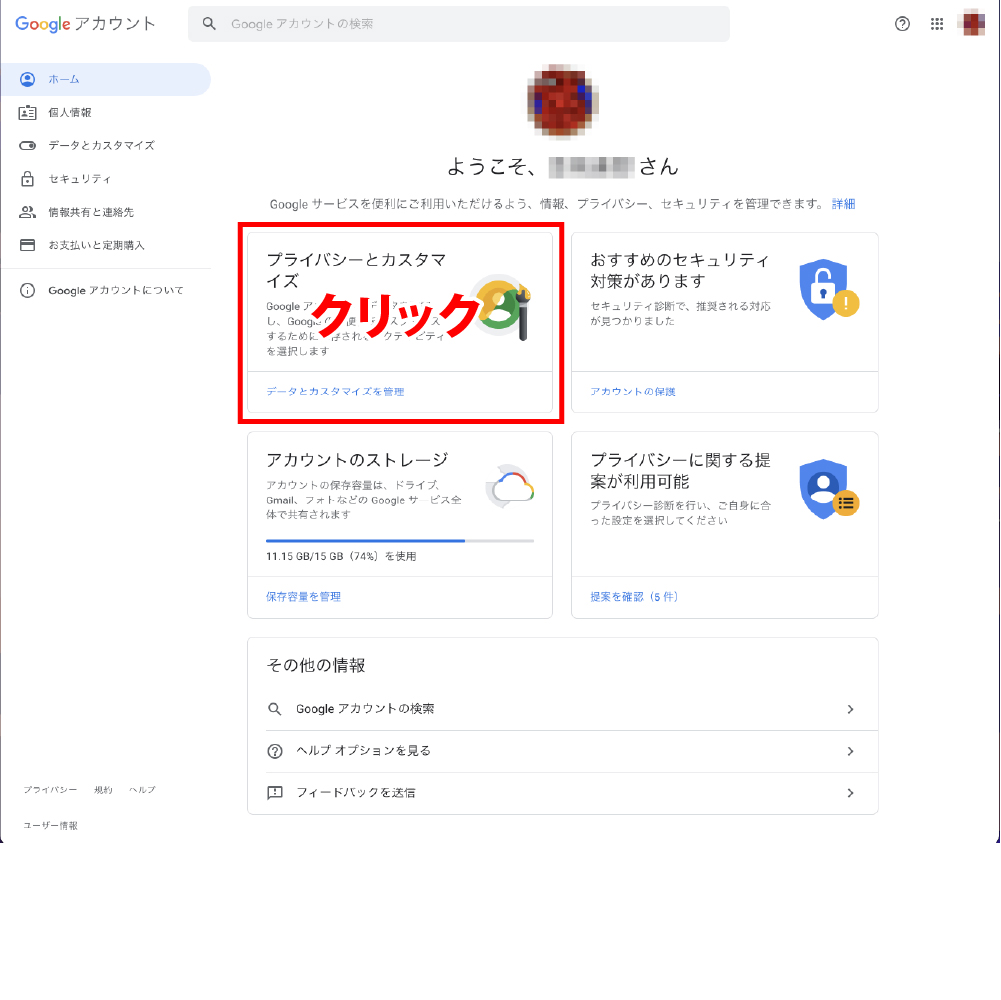Click the お支払いと定期購入 credit card icon

pos(27,245)
